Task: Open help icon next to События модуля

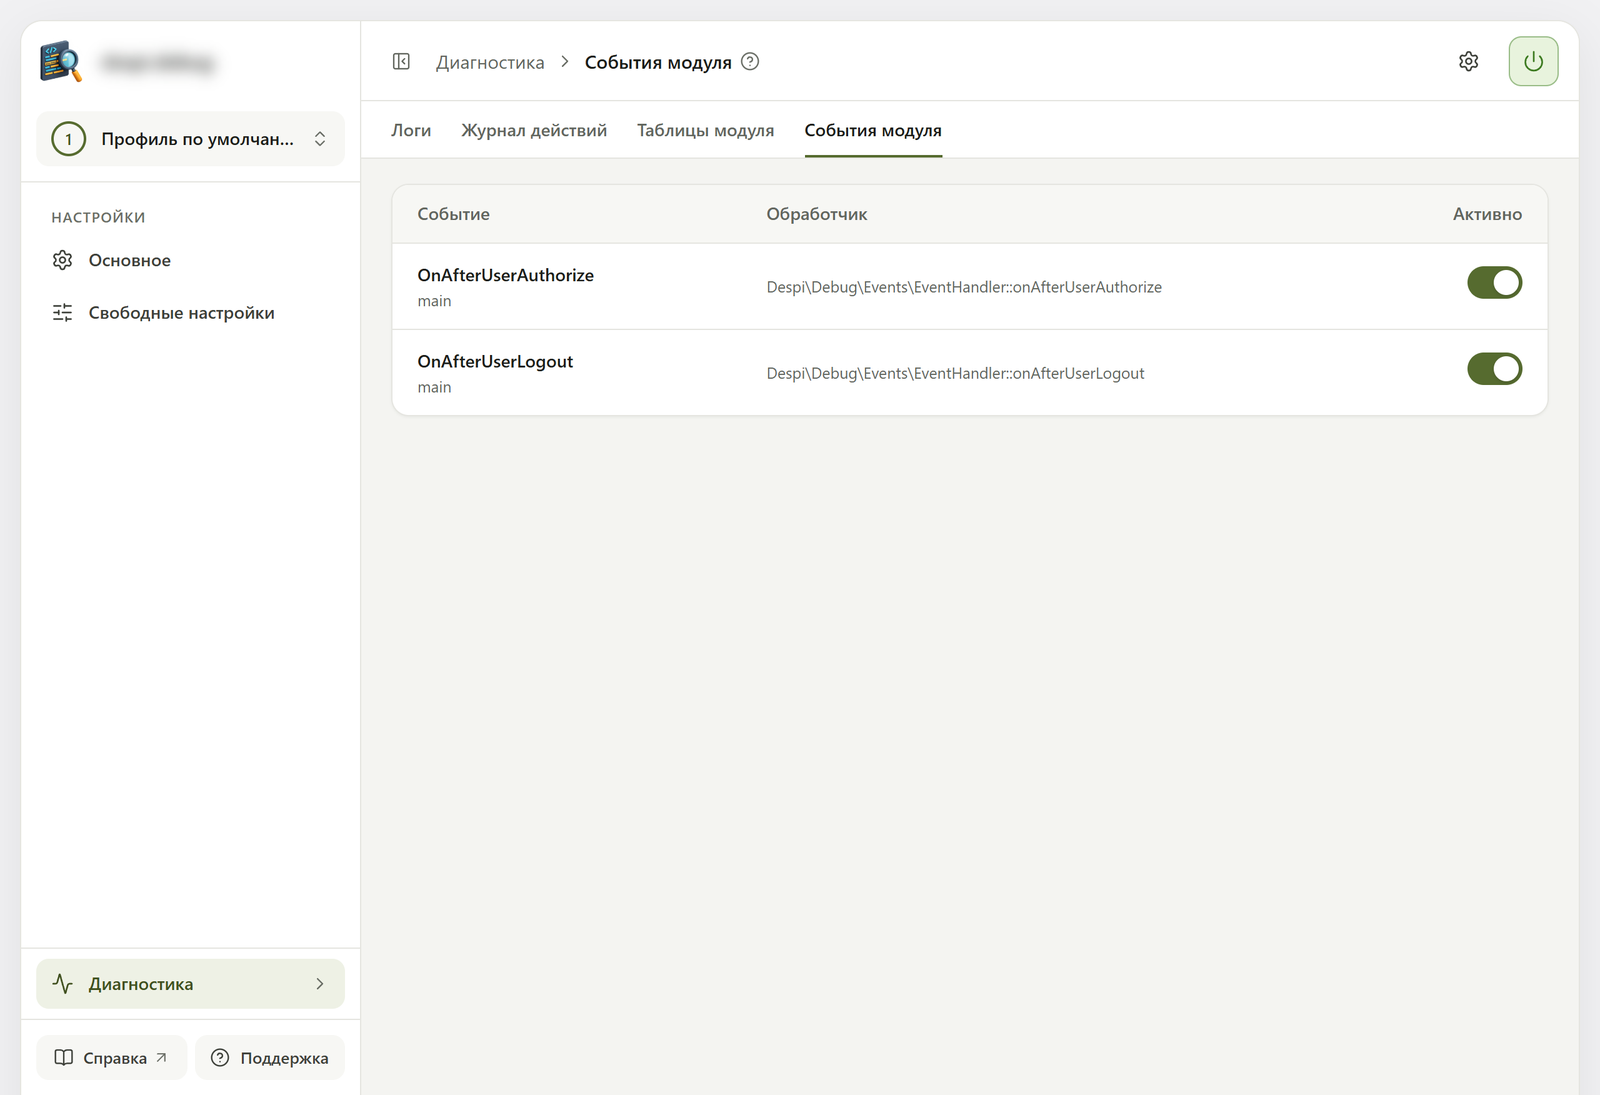Action: (750, 61)
